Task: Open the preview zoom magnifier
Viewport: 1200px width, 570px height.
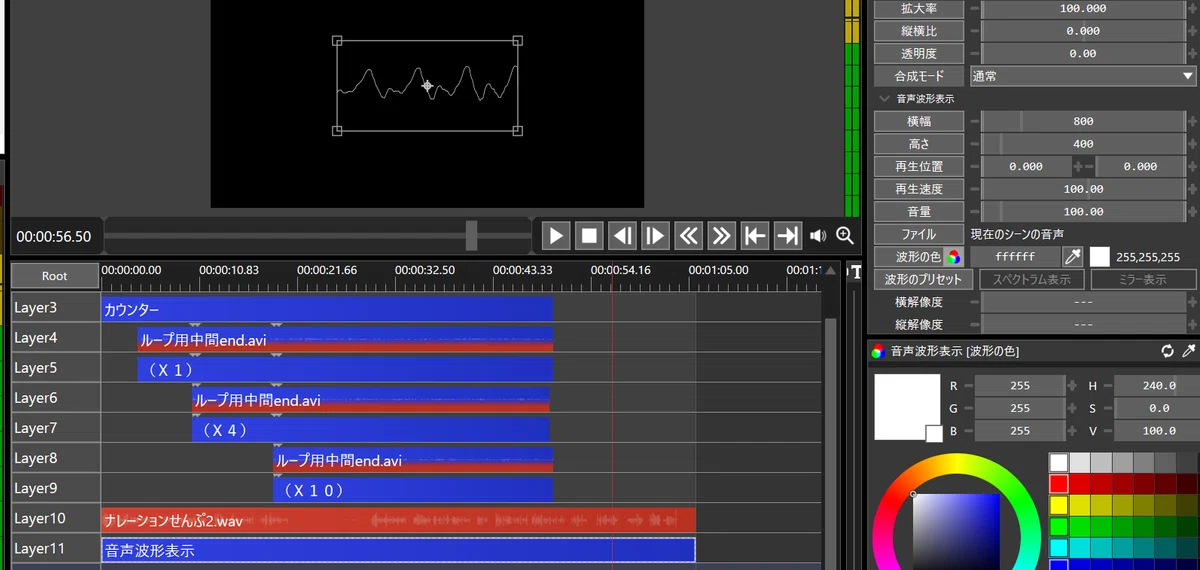Action: tap(845, 236)
